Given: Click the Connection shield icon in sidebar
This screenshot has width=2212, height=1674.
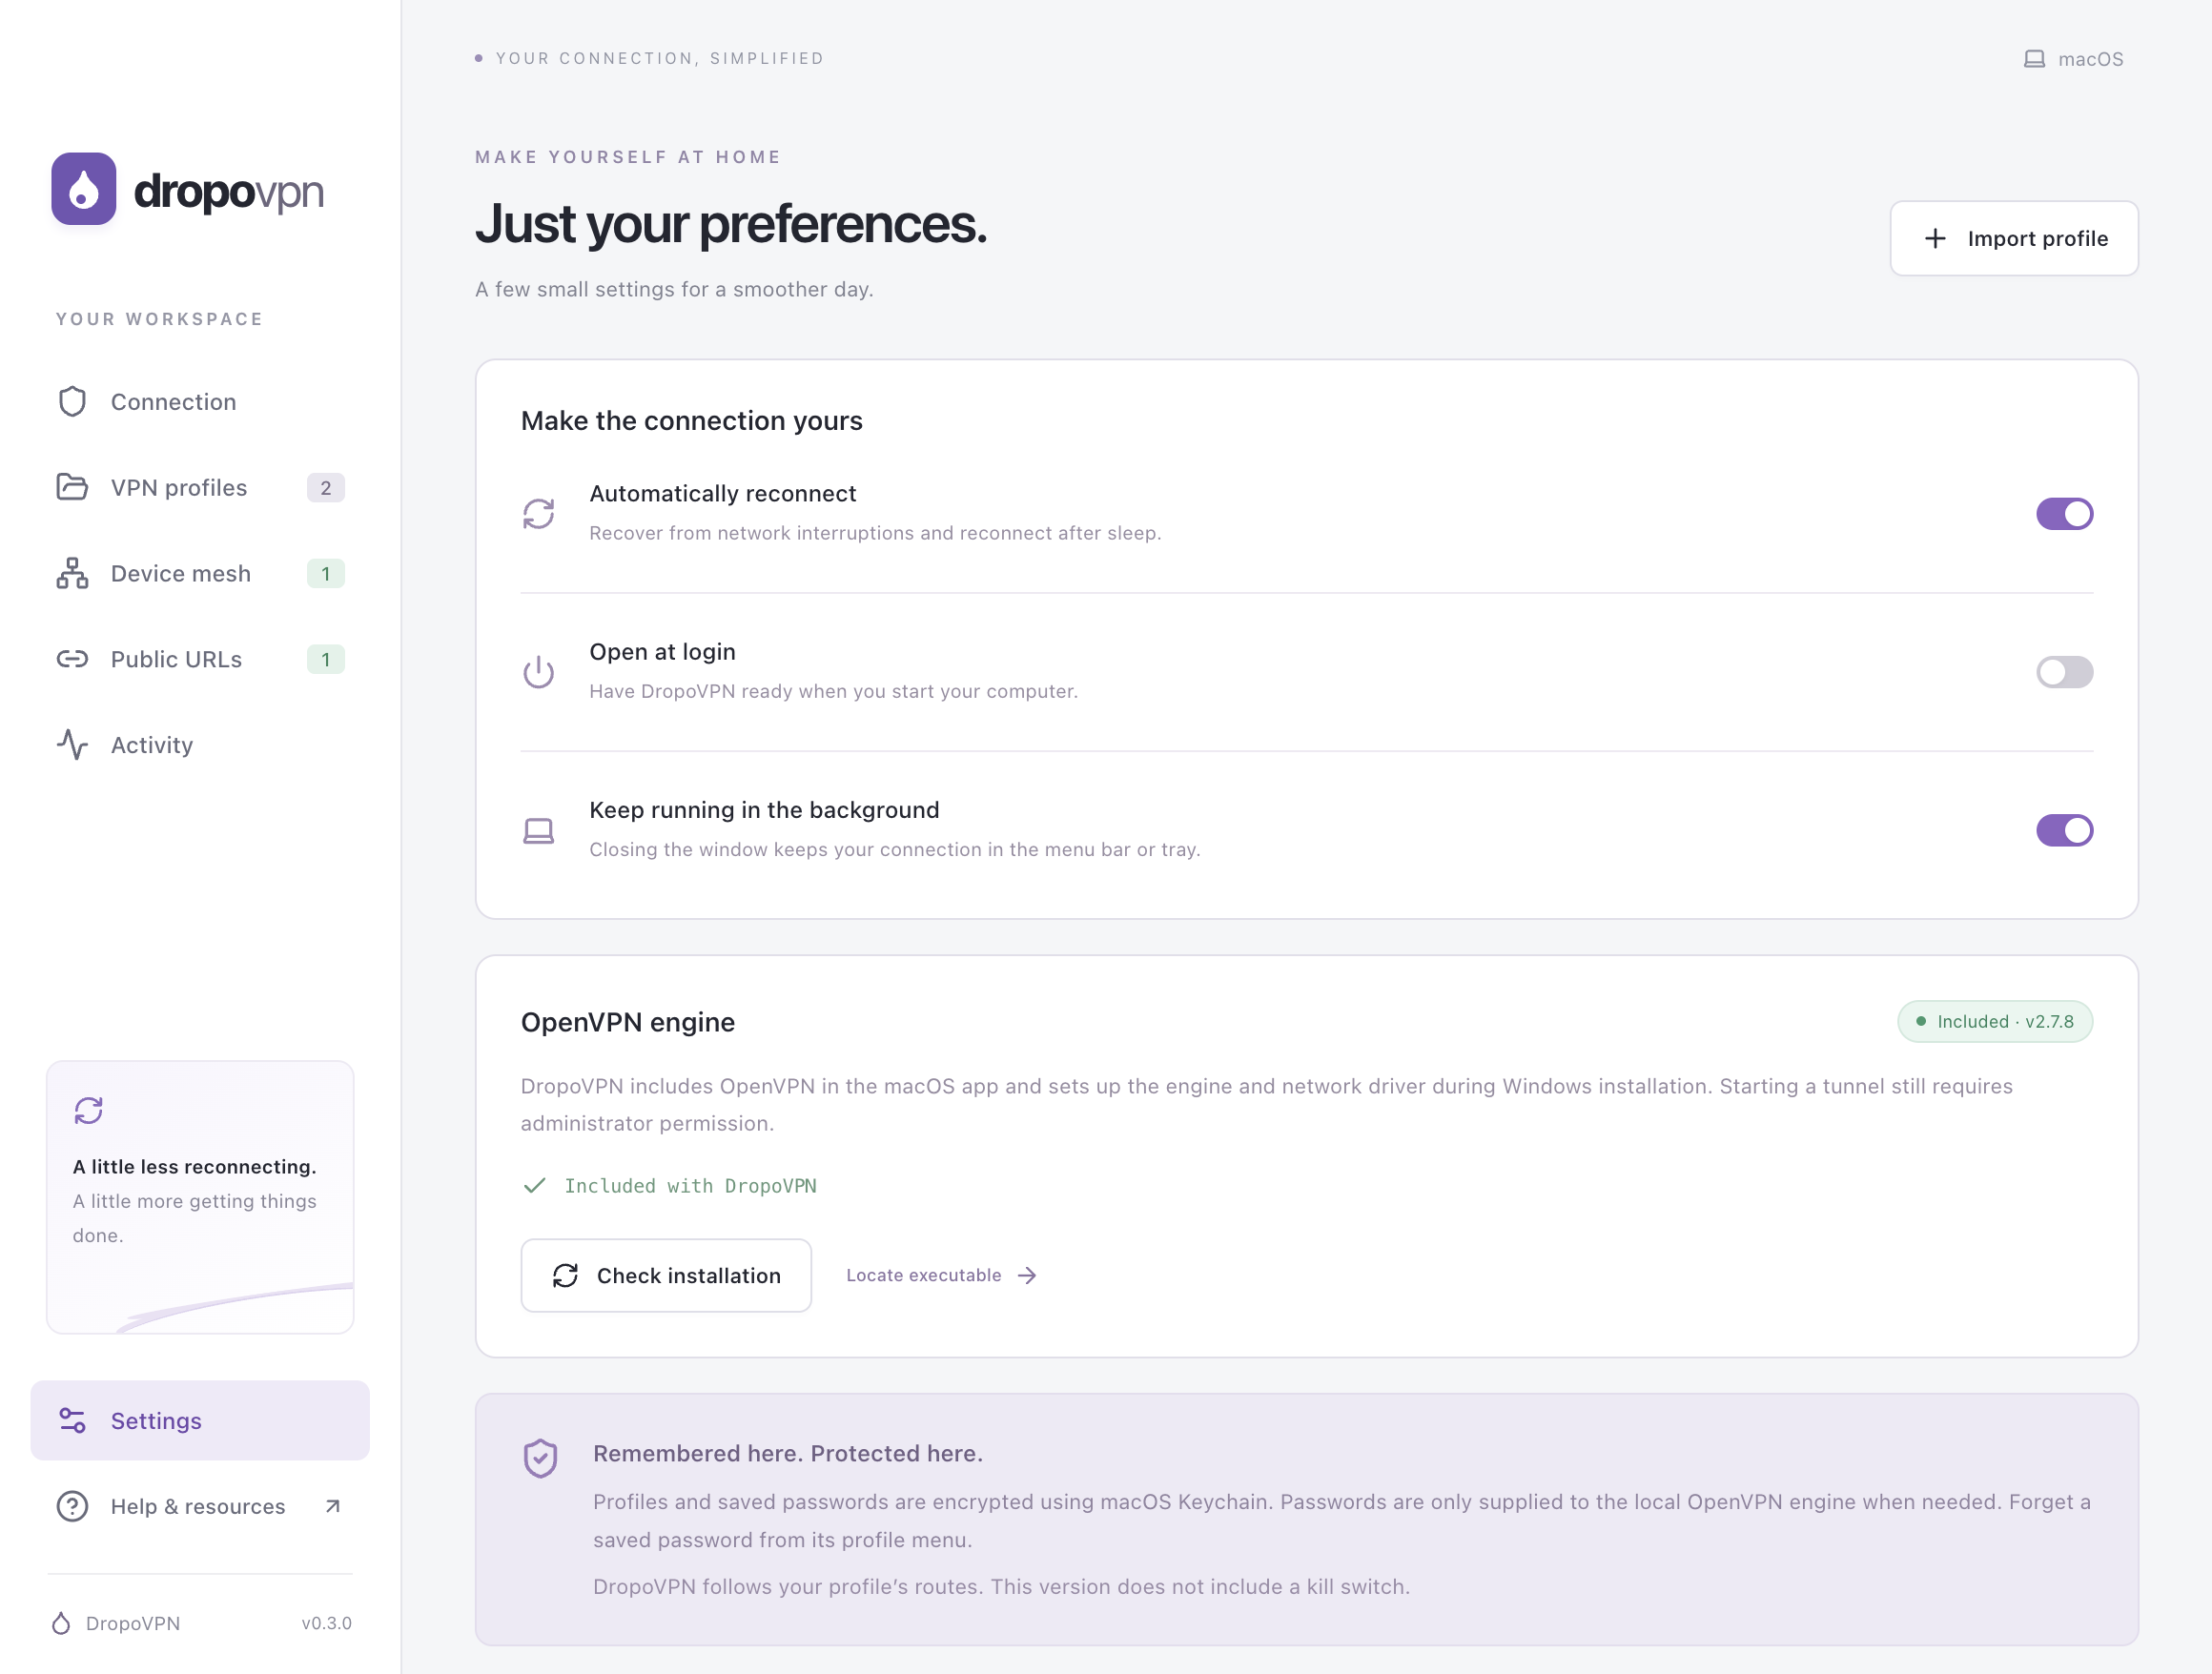Looking at the screenshot, I should 72,402.
